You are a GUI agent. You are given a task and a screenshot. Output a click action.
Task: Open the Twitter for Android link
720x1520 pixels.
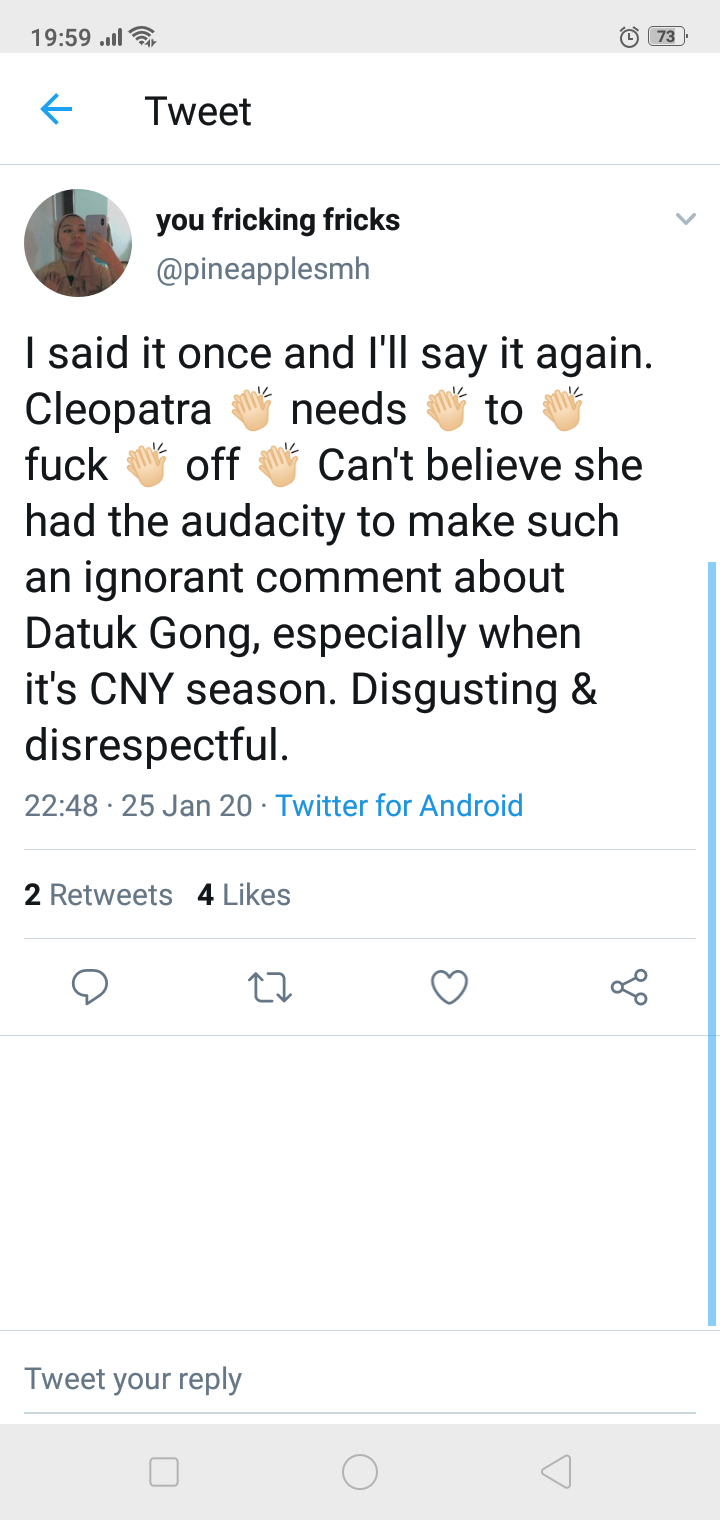[399, 805]
